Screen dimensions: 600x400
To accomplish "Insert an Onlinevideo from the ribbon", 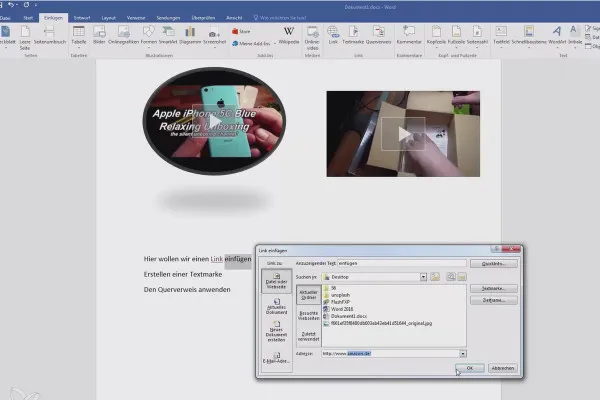I will click(x=312, y=38).
